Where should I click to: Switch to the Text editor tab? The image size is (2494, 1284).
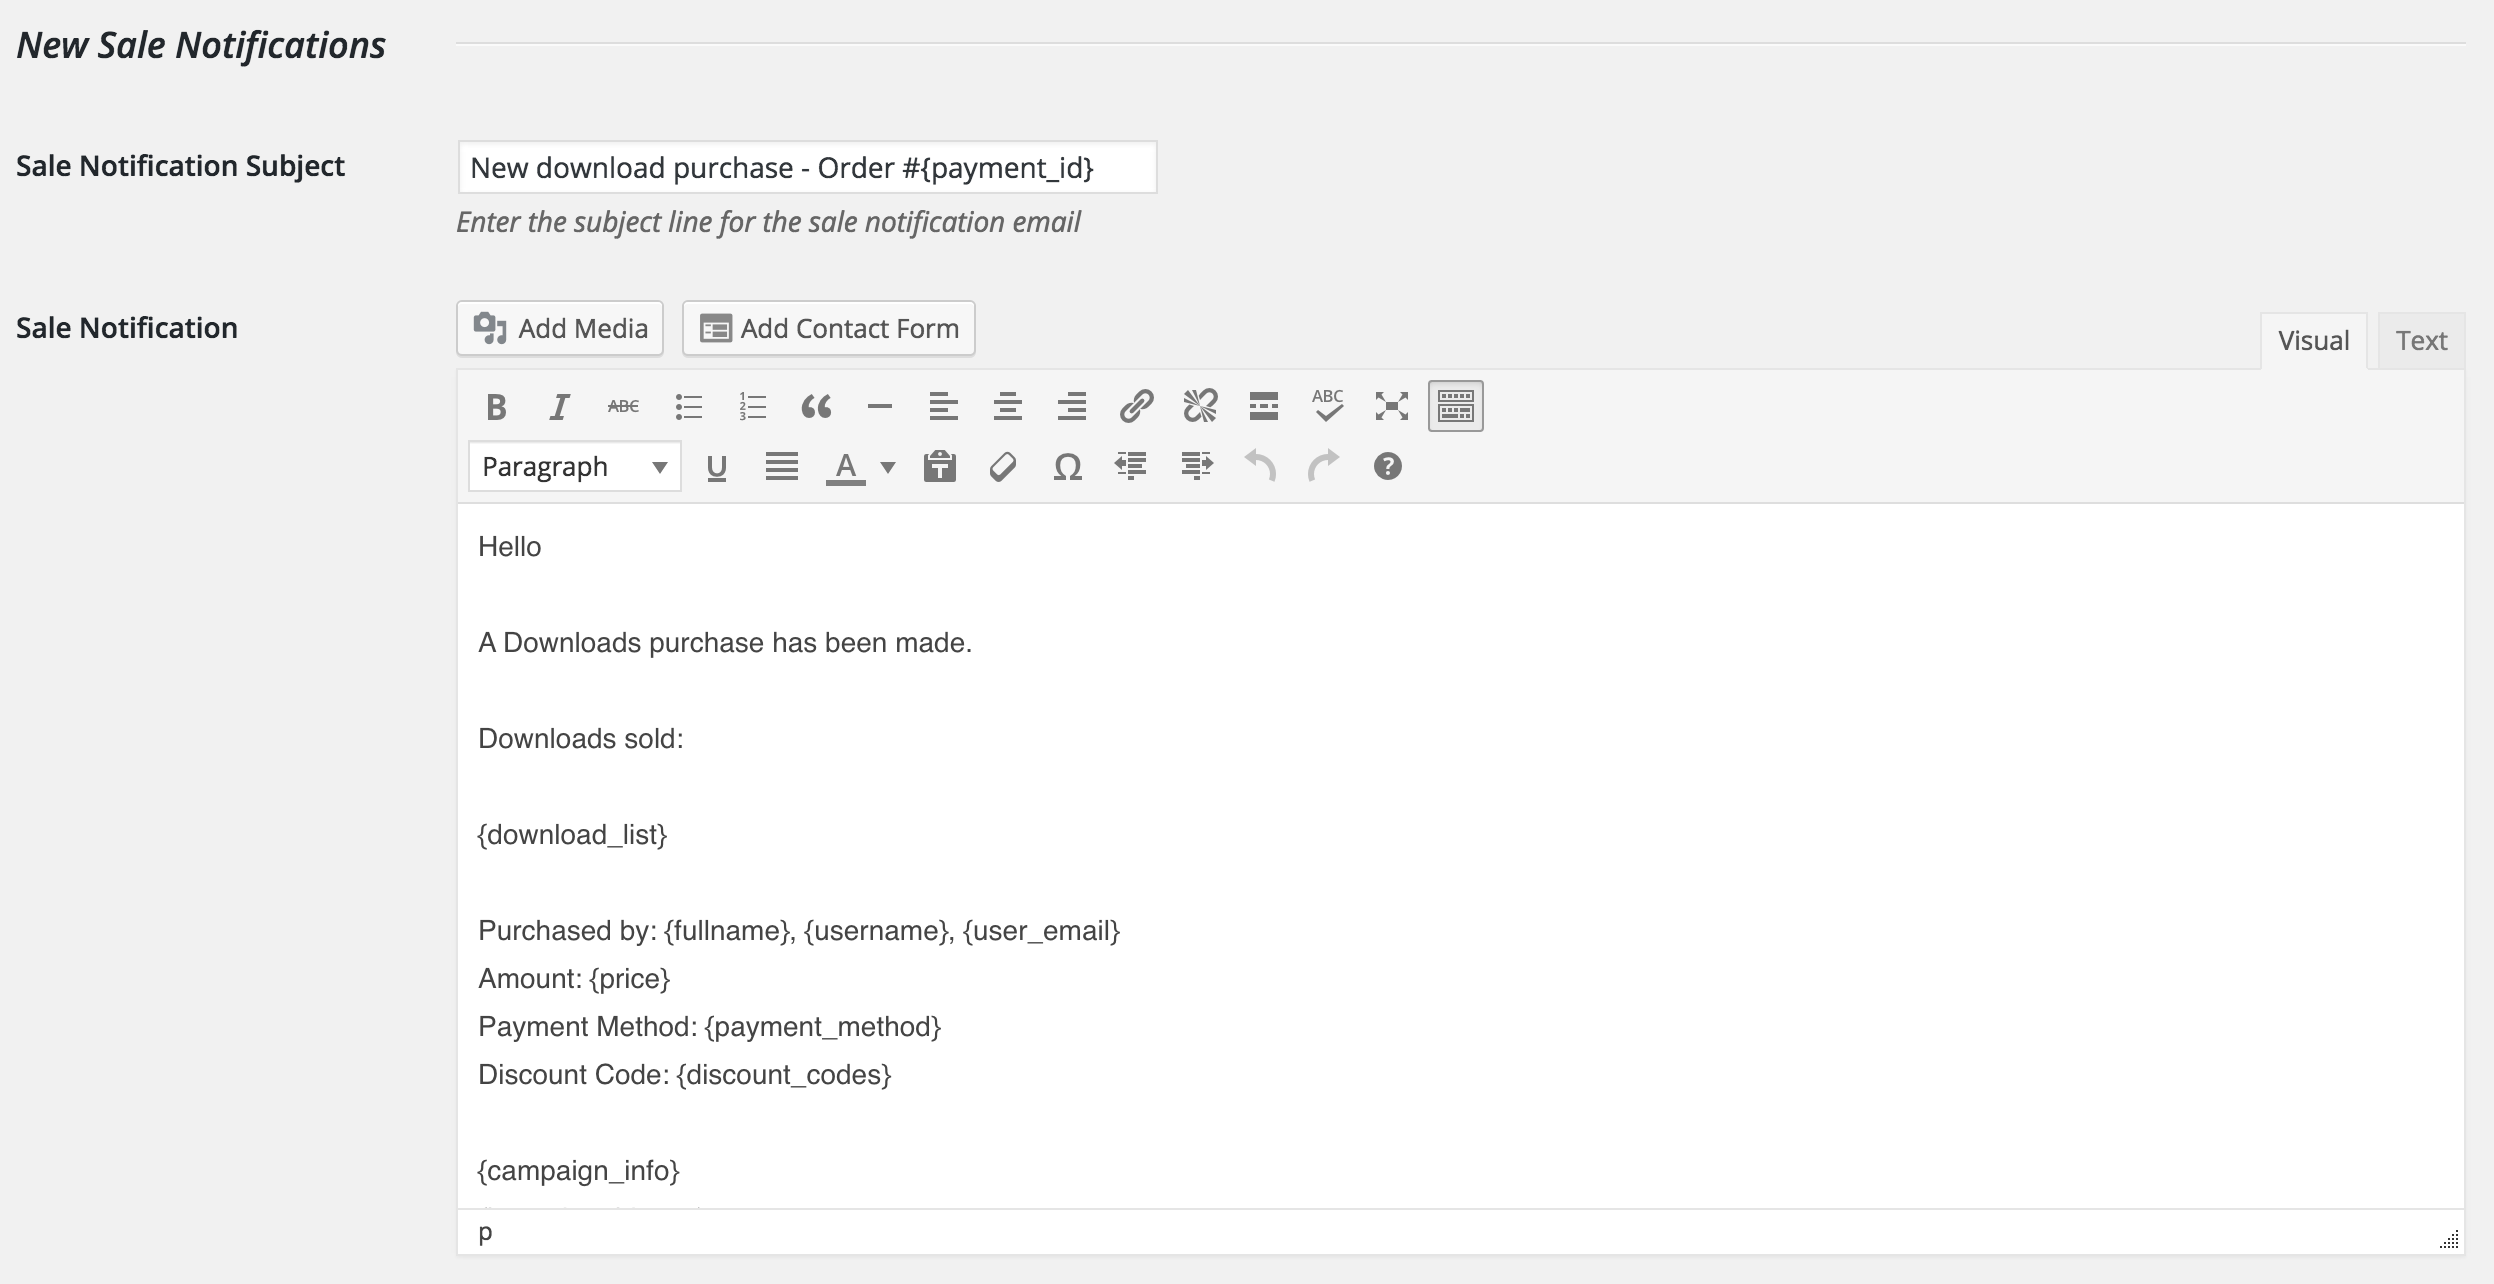pyautogui.click(x=2420, y=341)
